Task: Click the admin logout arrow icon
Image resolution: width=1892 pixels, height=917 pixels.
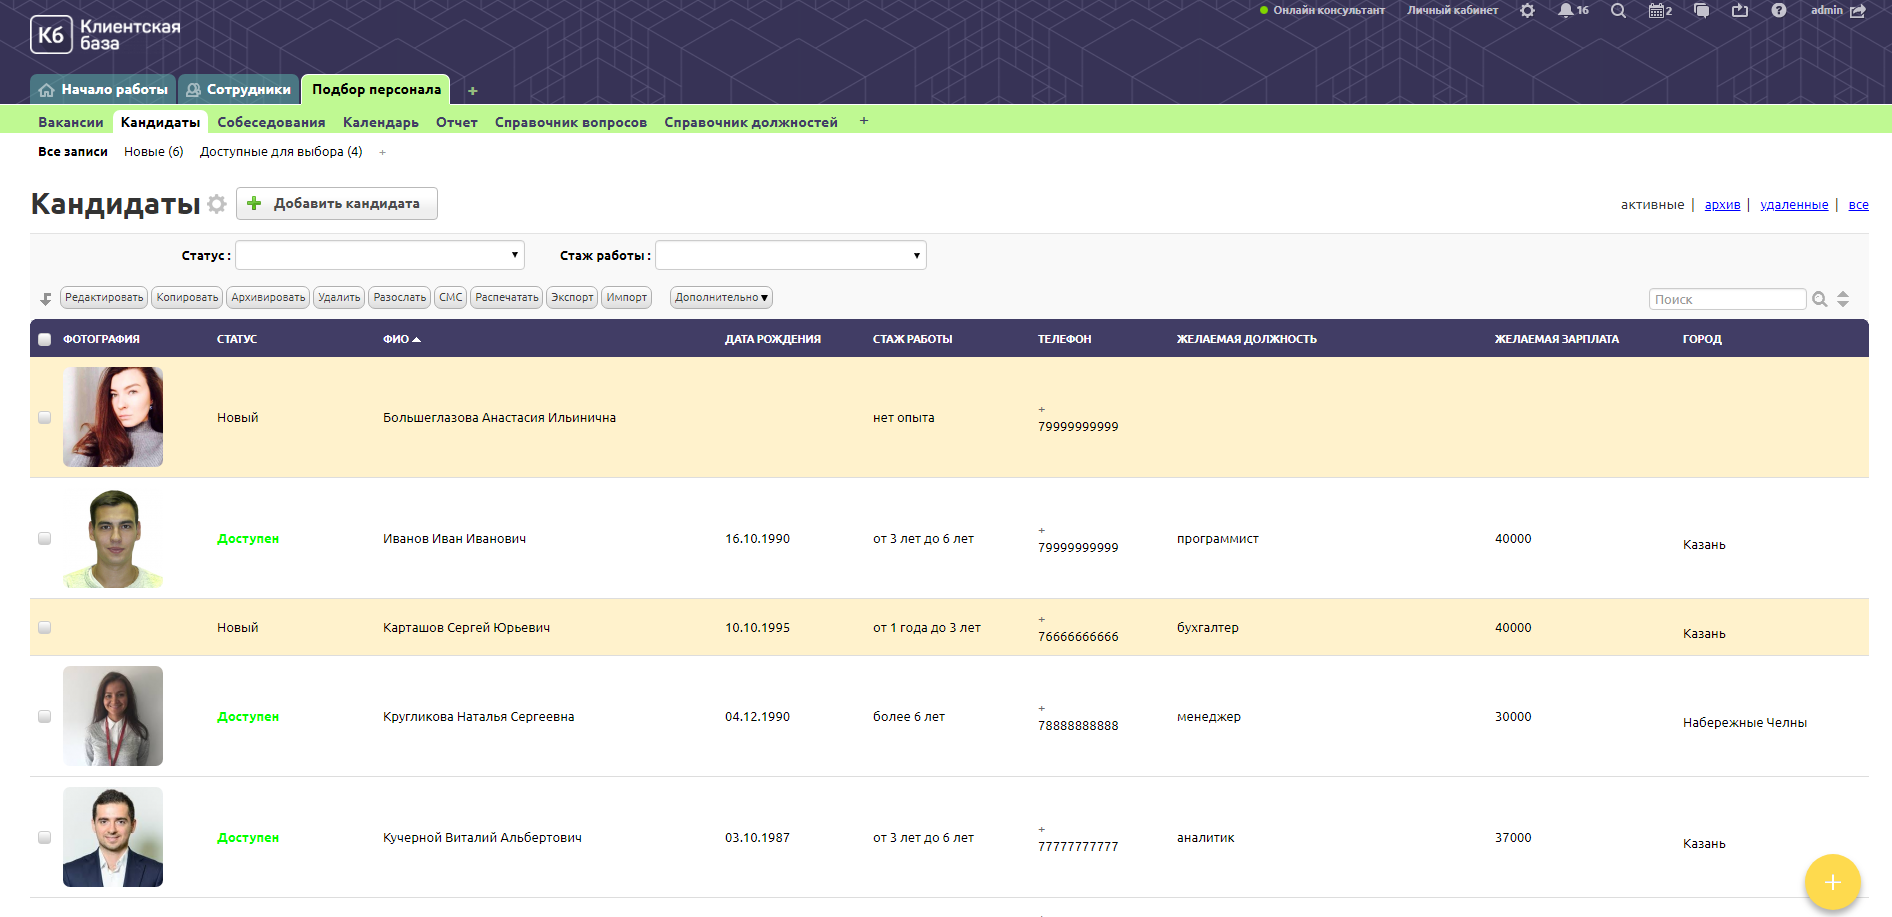Action: [1858, 11]
